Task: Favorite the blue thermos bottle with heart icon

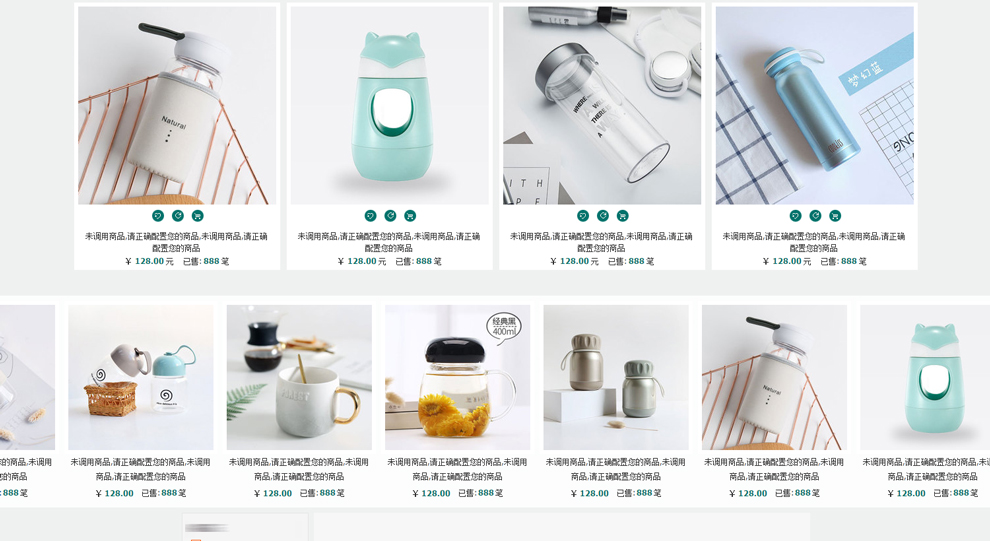Action: 796,216
